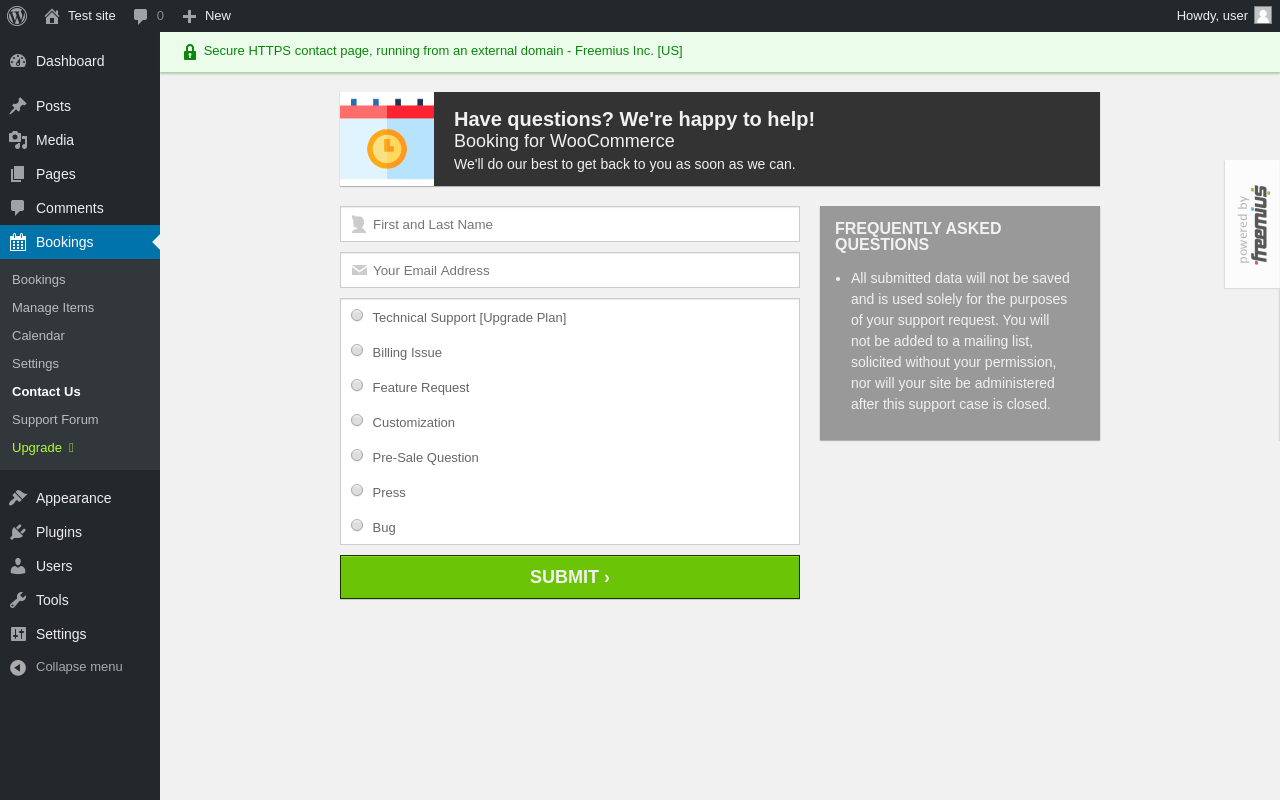Click the Collapse menu arrow icon

[x=18, y=667]
